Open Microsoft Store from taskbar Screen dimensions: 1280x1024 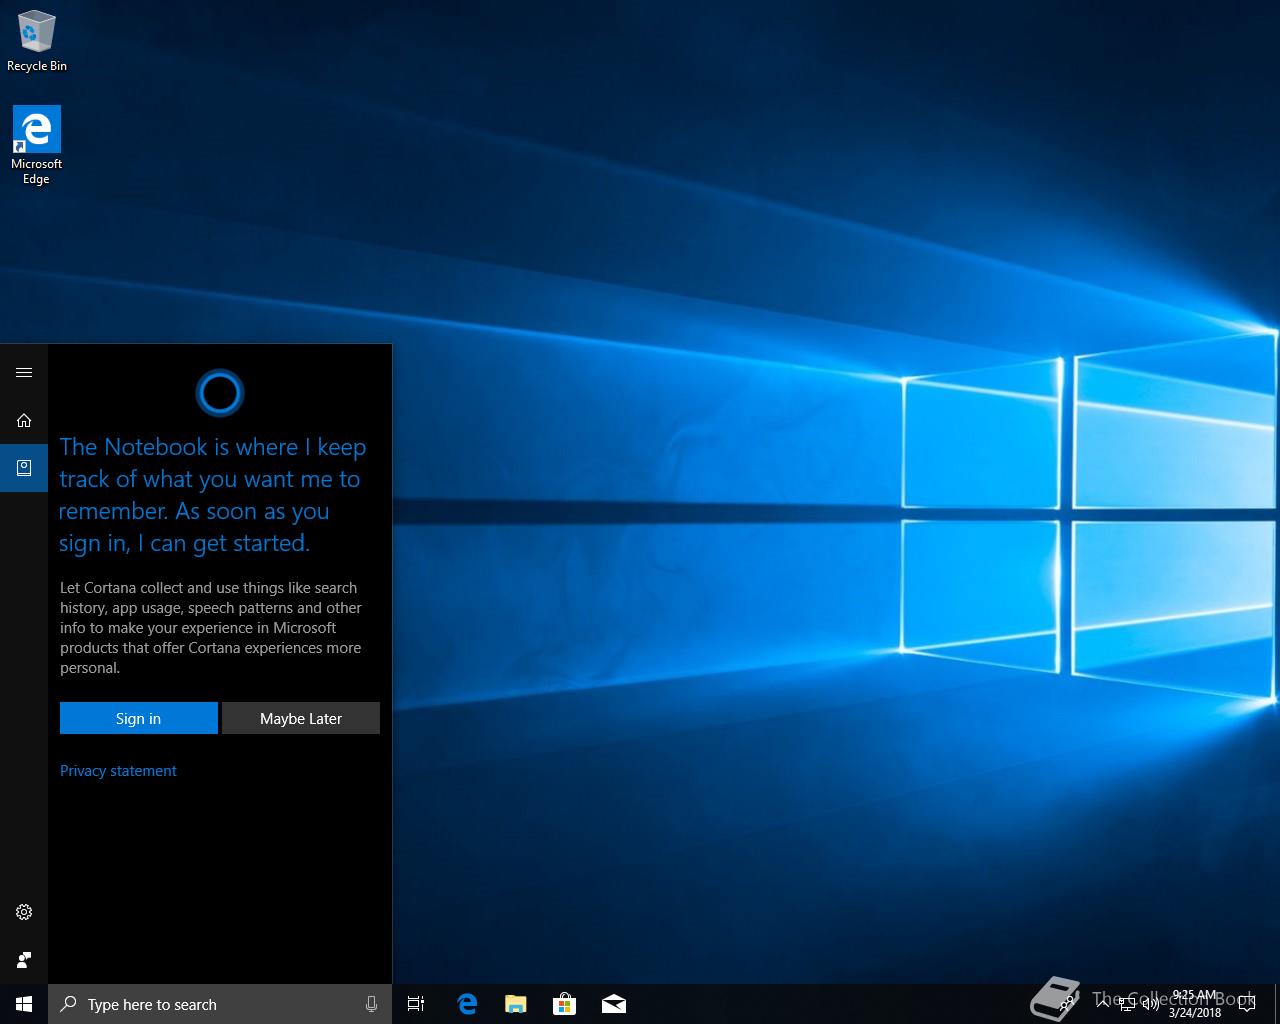[564, 1004]
